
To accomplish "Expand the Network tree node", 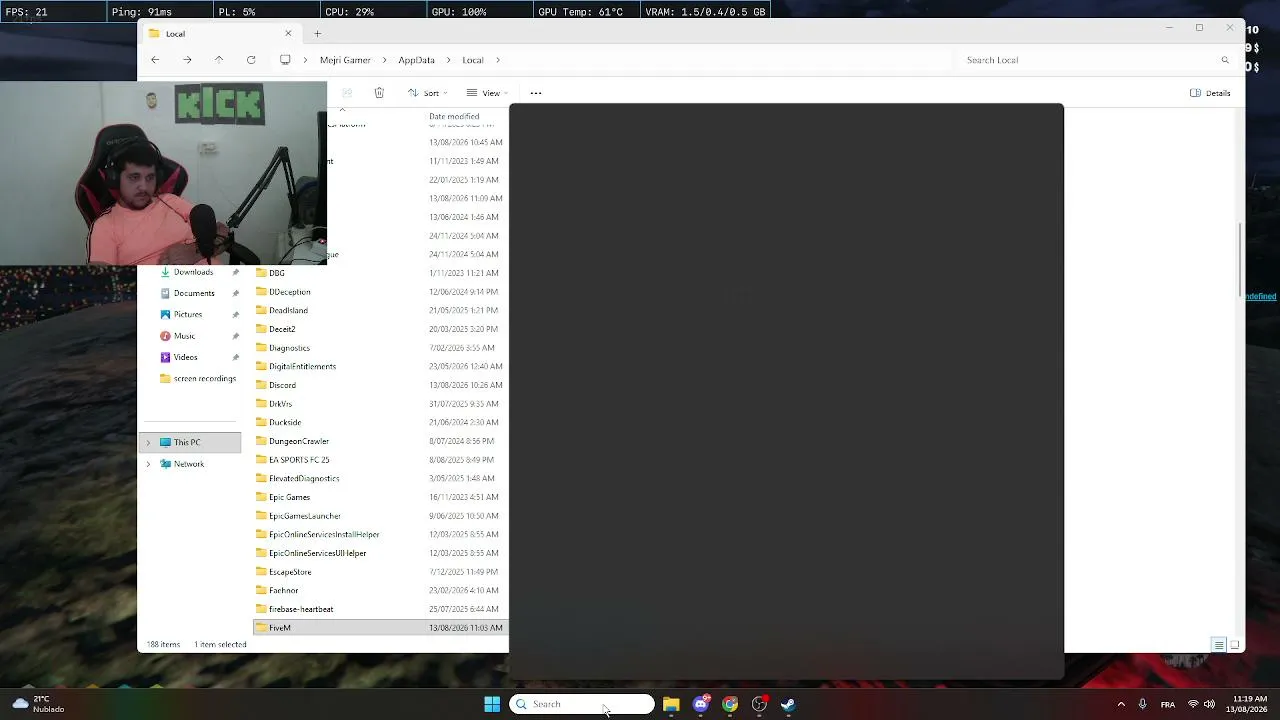I will click(x=148, y=464).
